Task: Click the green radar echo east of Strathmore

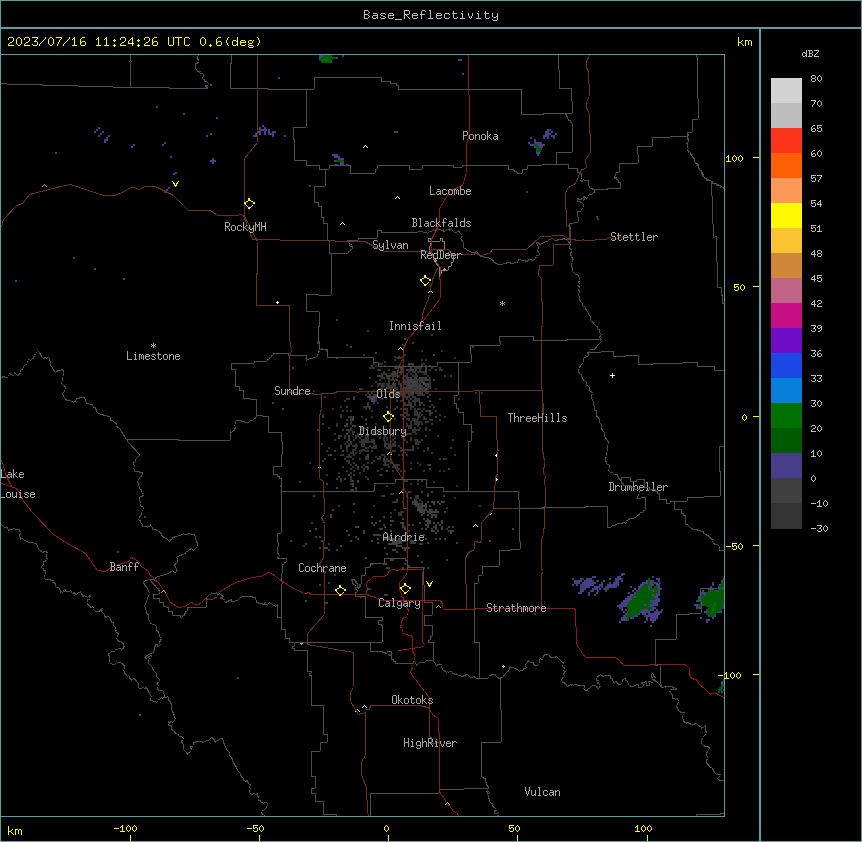Action: tap(642, 599)
